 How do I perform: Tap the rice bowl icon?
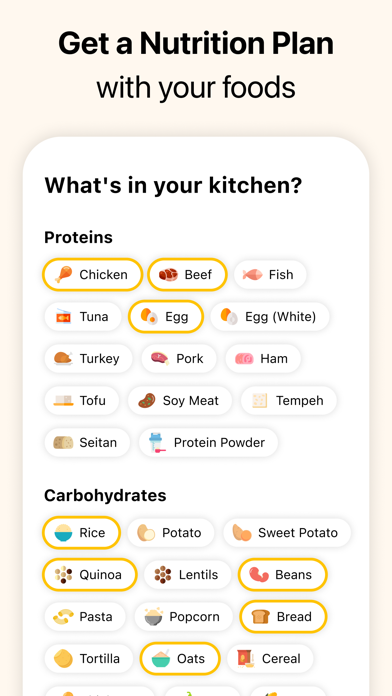pos(63,533)
